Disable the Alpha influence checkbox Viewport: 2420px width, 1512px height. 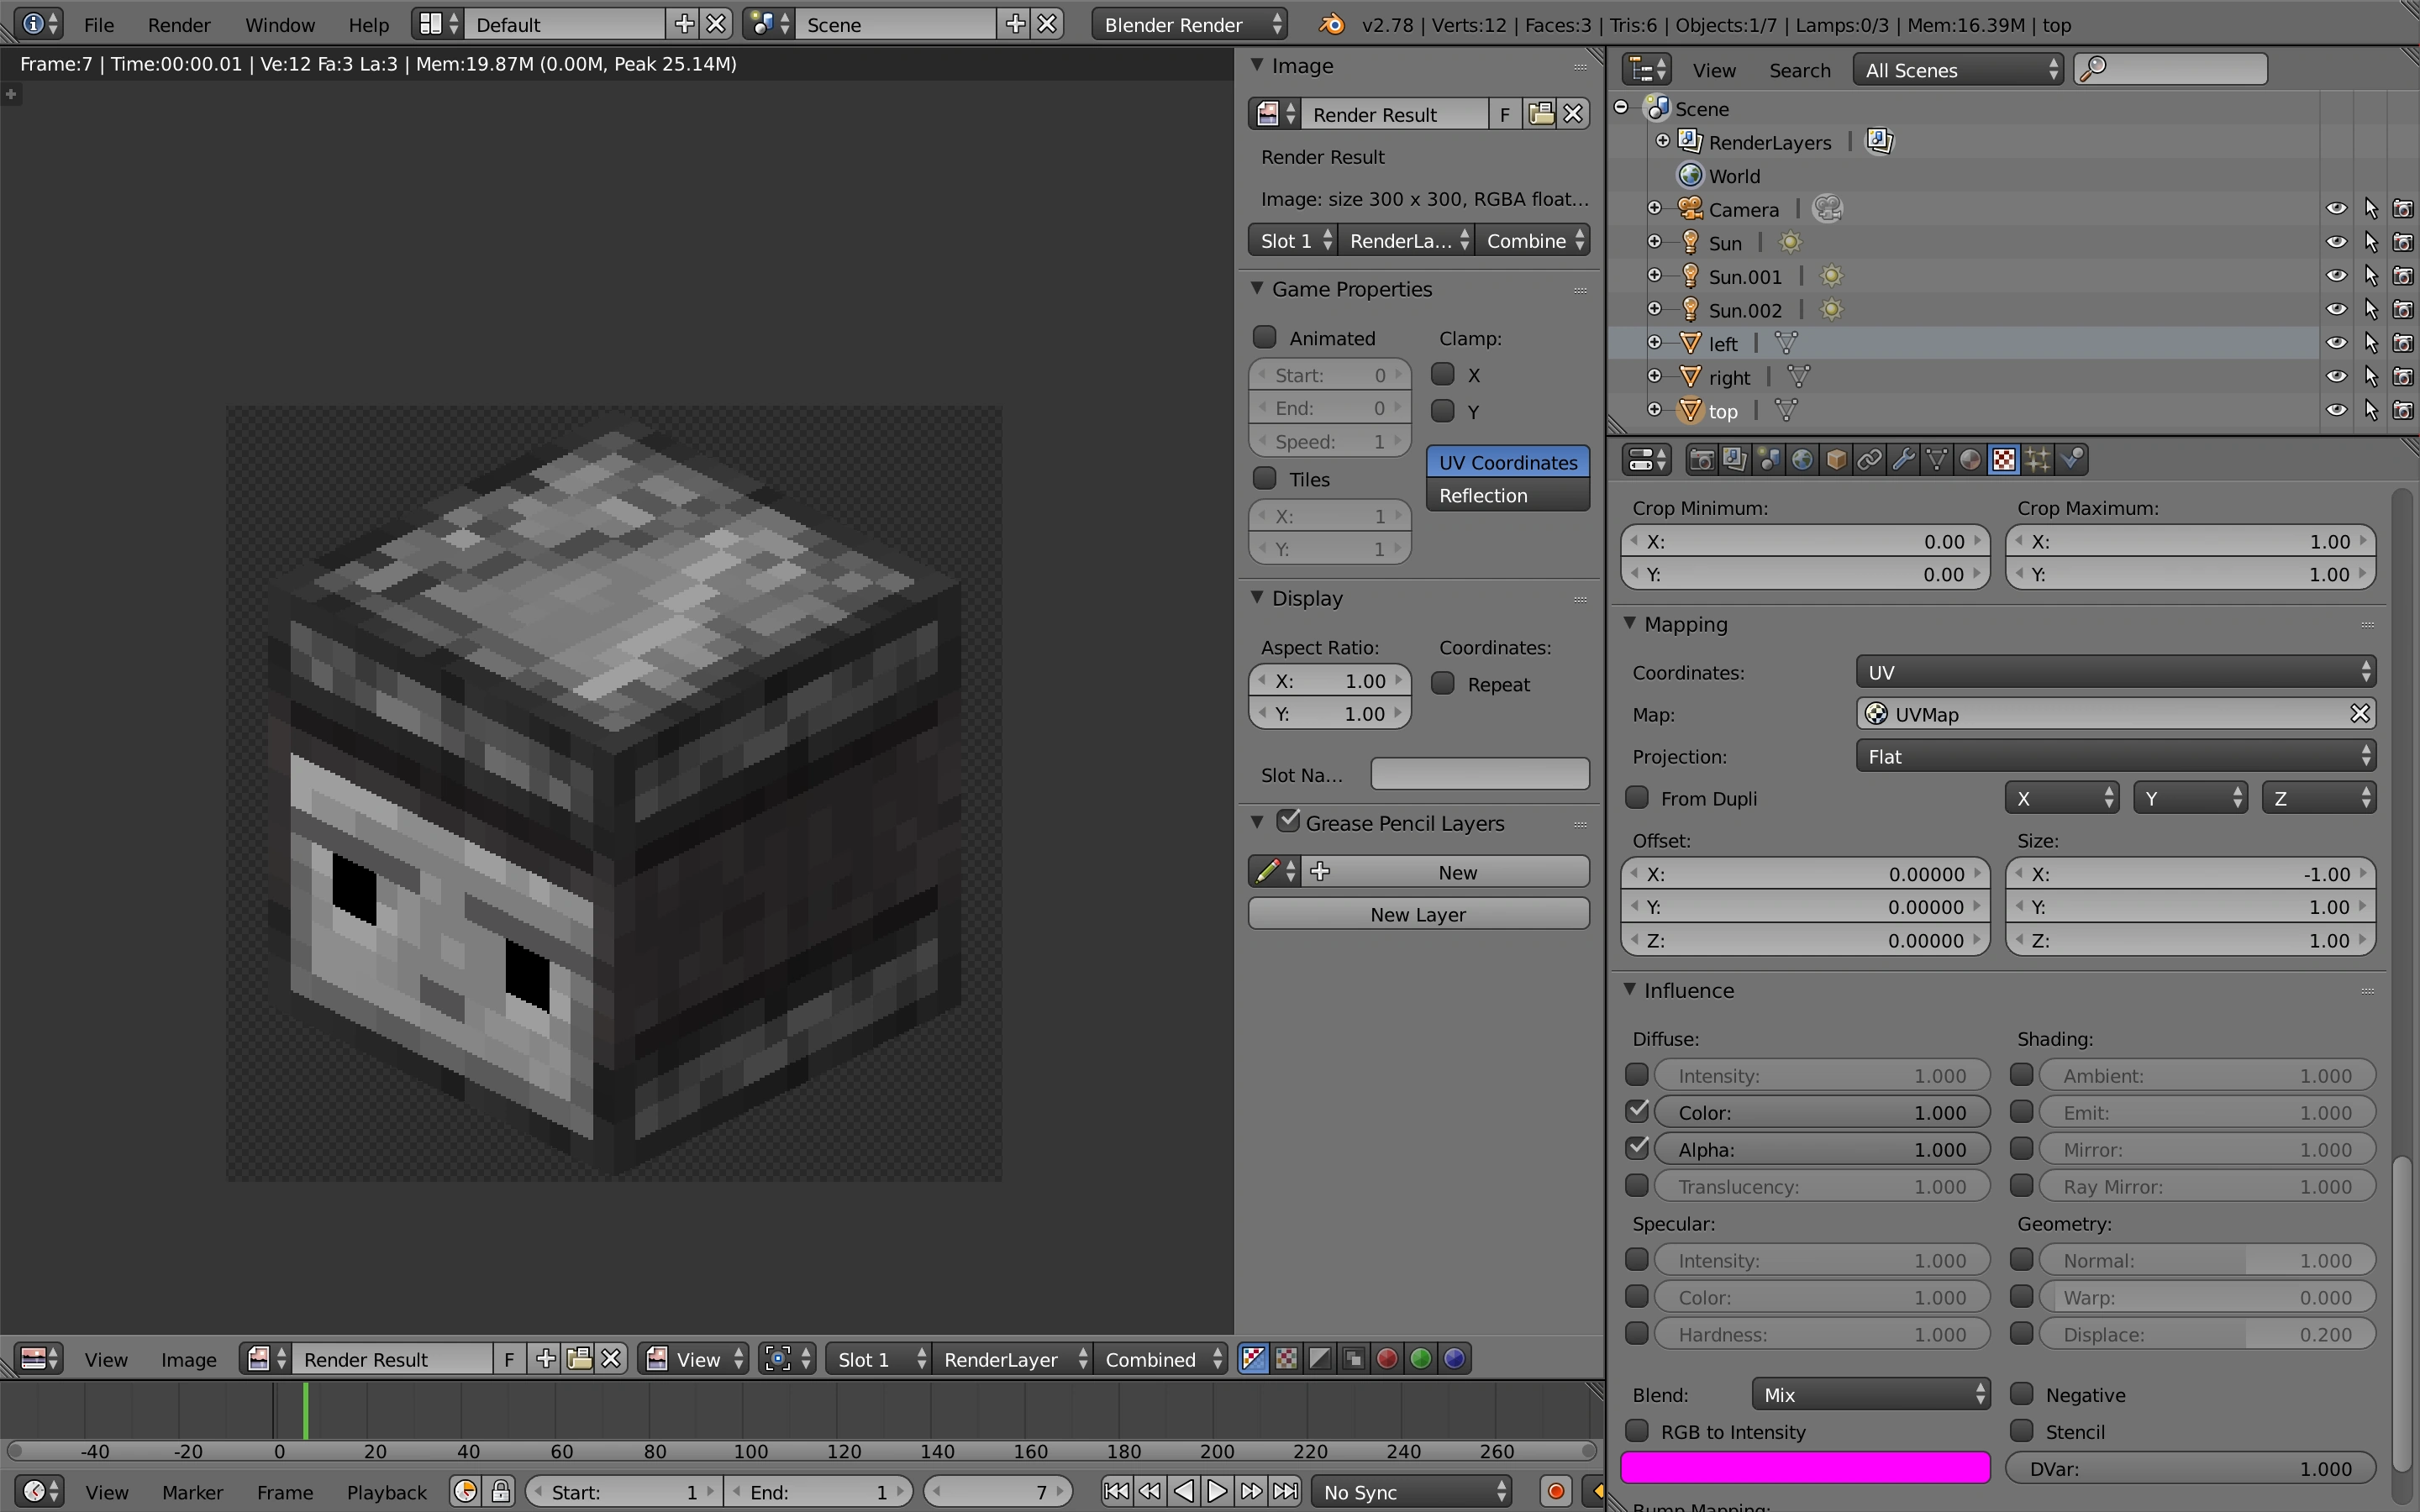[1637, 1148]
